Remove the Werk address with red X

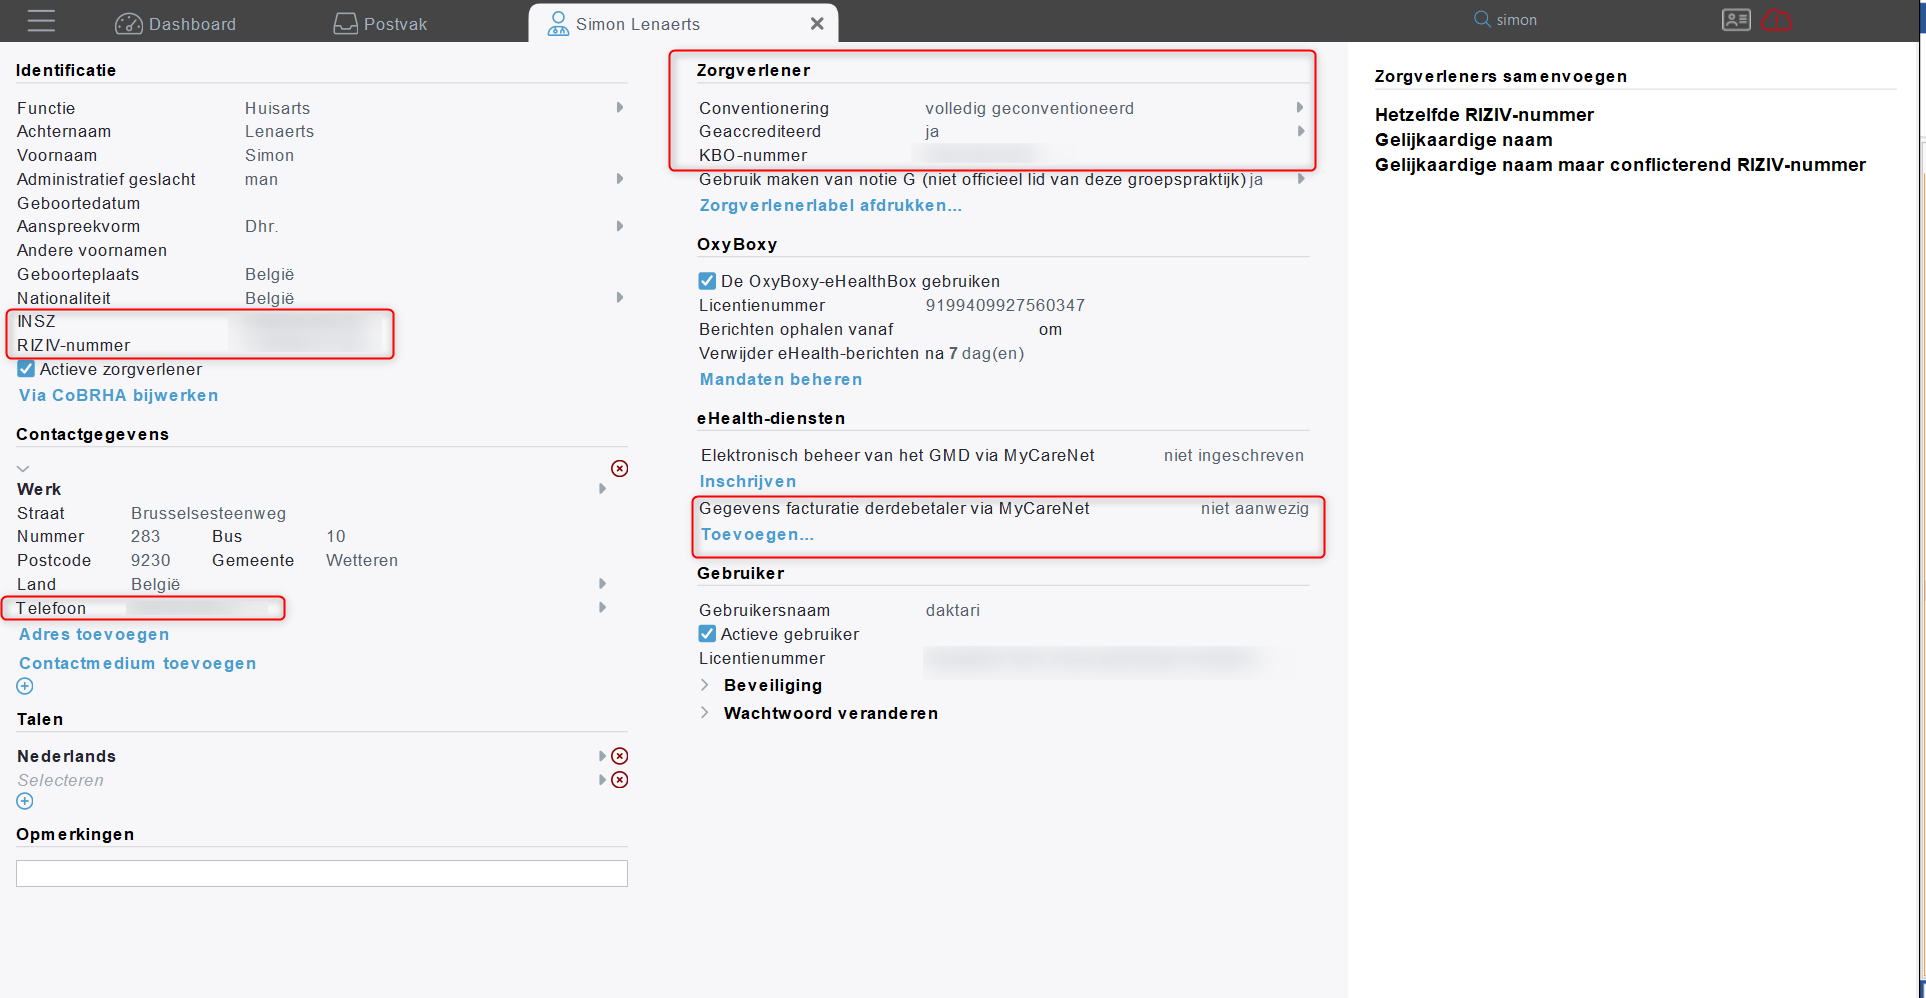tap(620, 469)
